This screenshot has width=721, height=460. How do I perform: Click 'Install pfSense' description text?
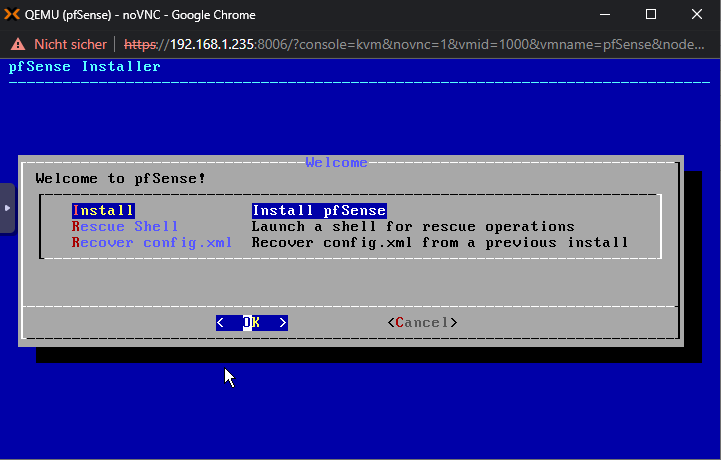click(x=319, y=211)
